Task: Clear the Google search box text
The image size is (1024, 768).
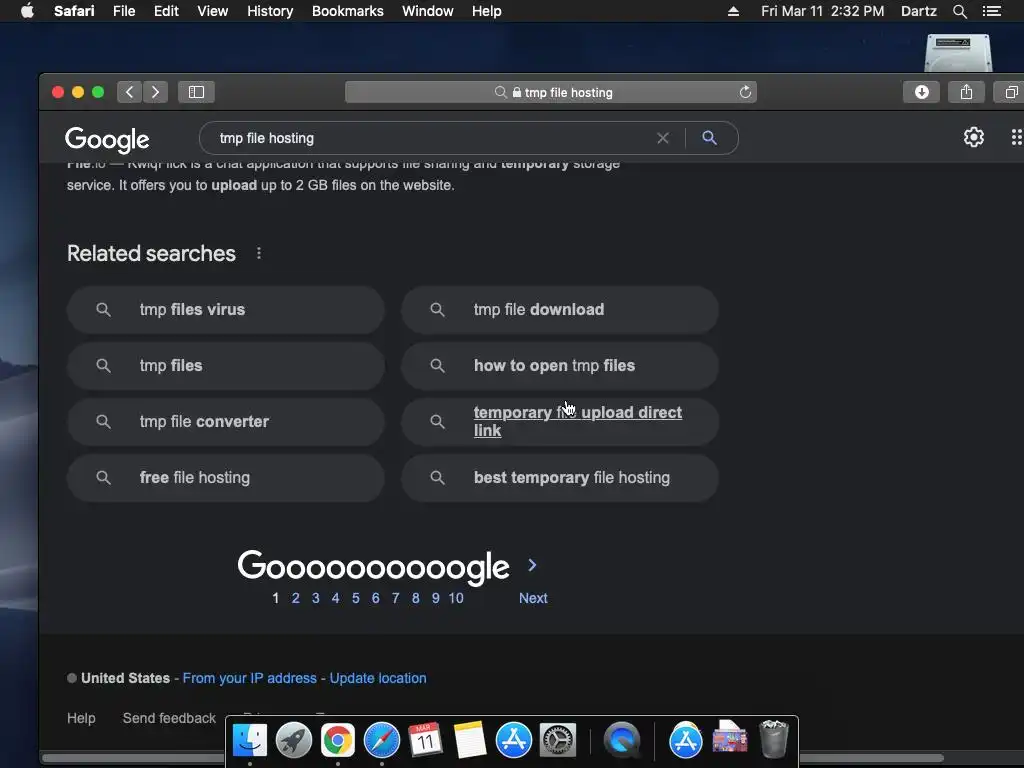Action: (663, 138)
